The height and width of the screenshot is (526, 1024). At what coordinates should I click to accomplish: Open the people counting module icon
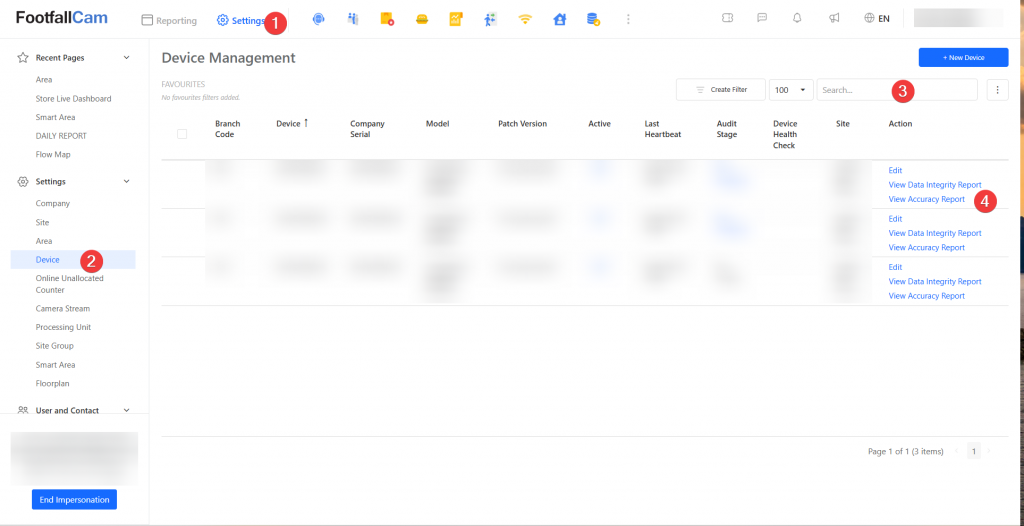coord(353,20)
